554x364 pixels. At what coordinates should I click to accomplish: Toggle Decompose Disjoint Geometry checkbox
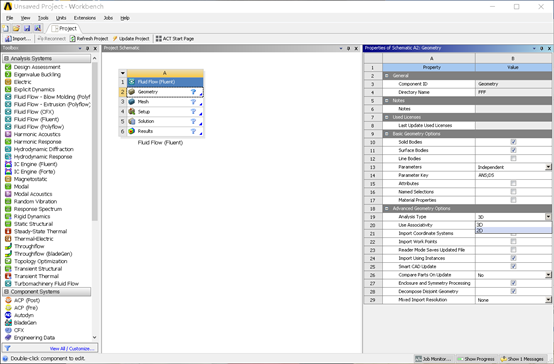click(513, 291)
